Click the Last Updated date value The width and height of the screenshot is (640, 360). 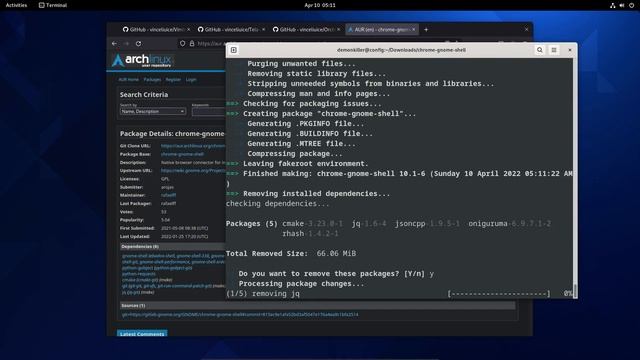[x=184, y=236]
